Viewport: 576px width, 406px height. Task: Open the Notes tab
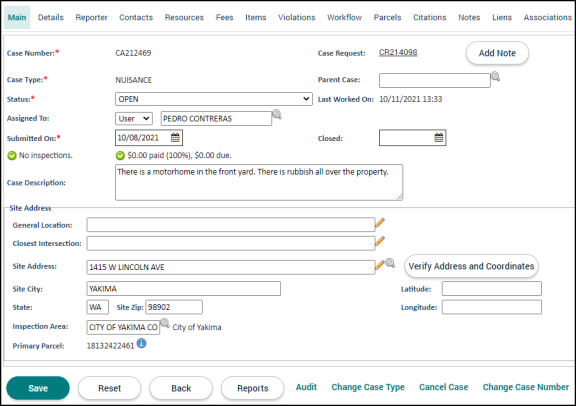pyautogui.click(x=469, y=17)
